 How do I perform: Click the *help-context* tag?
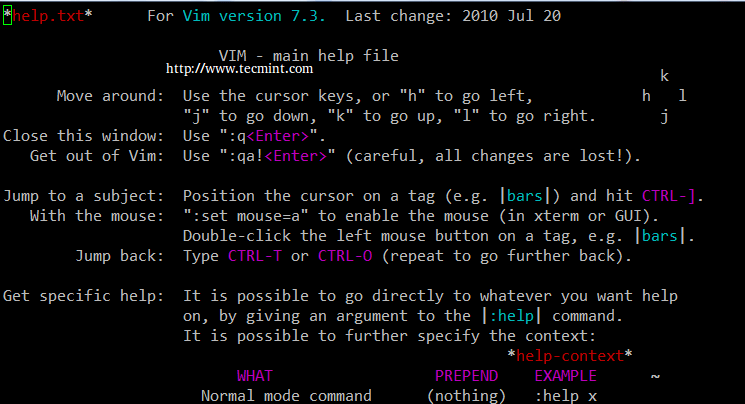coord(570,355)
